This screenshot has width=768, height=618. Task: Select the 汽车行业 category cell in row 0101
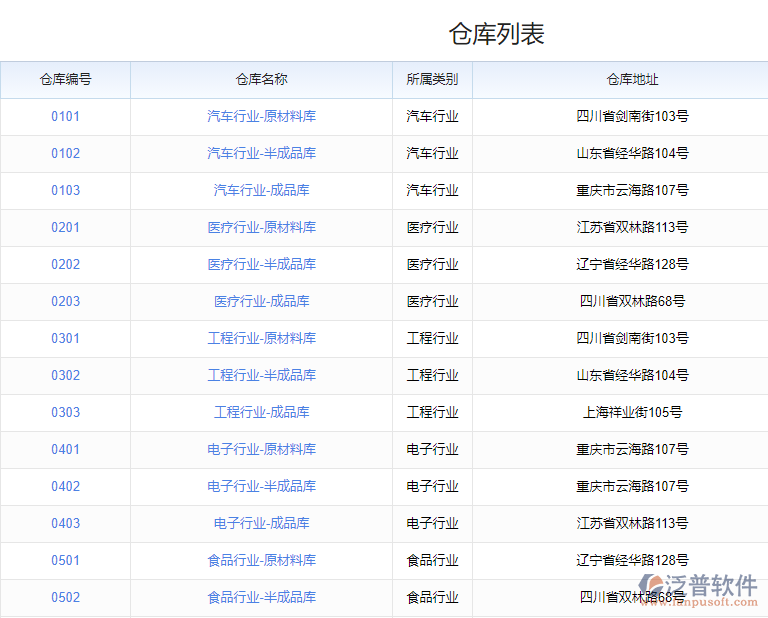pyautogui.click(x=432, y=117)
